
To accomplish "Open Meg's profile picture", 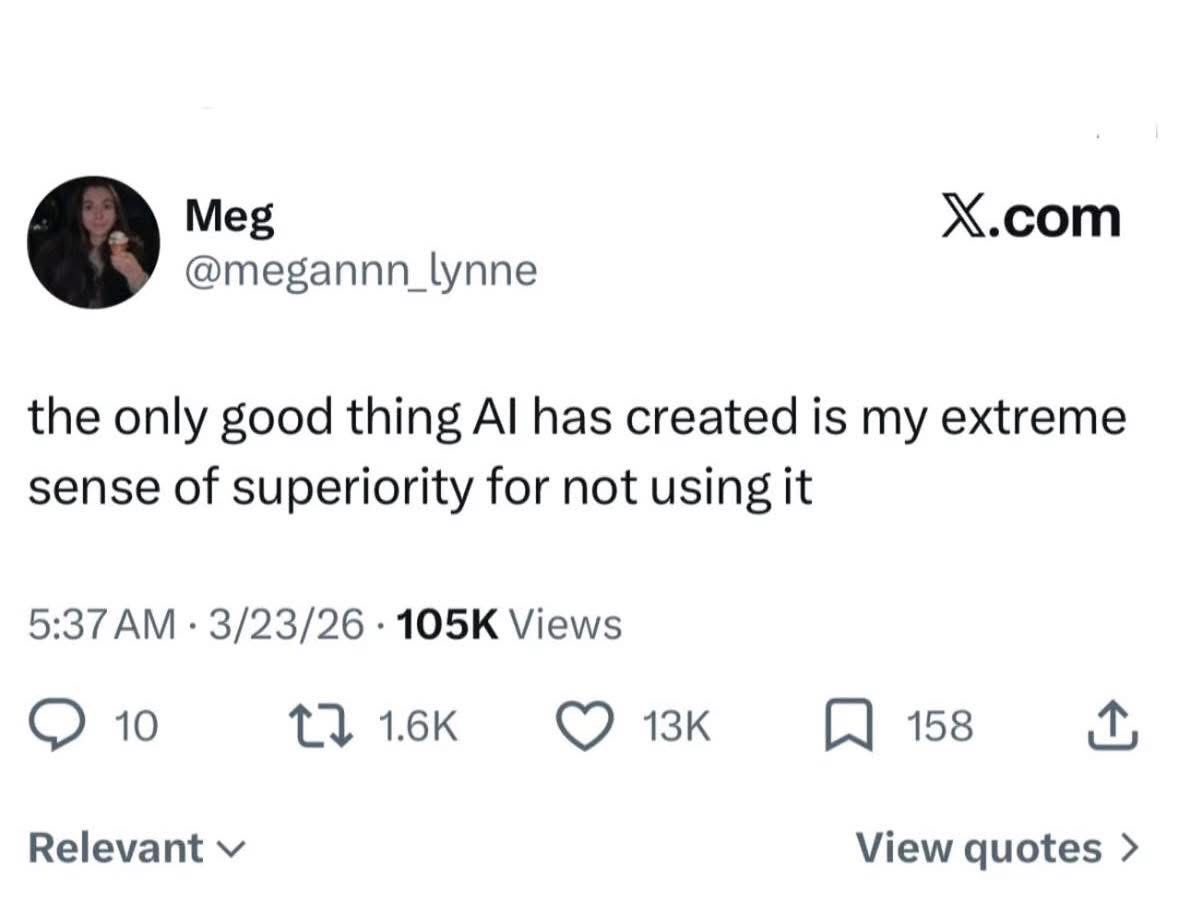I will coord(93,243).
